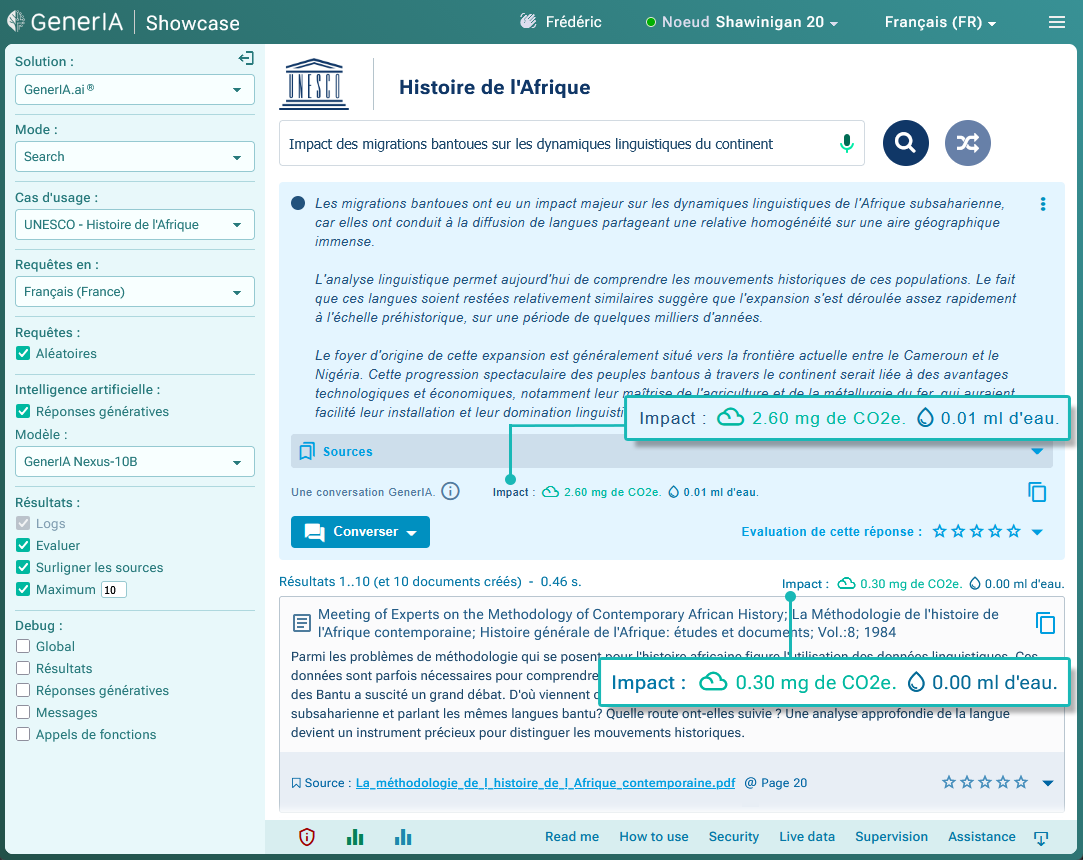Copy the Meeting of Experts result text
This screenshot has height=860, width=1083.
[1046, 622]
